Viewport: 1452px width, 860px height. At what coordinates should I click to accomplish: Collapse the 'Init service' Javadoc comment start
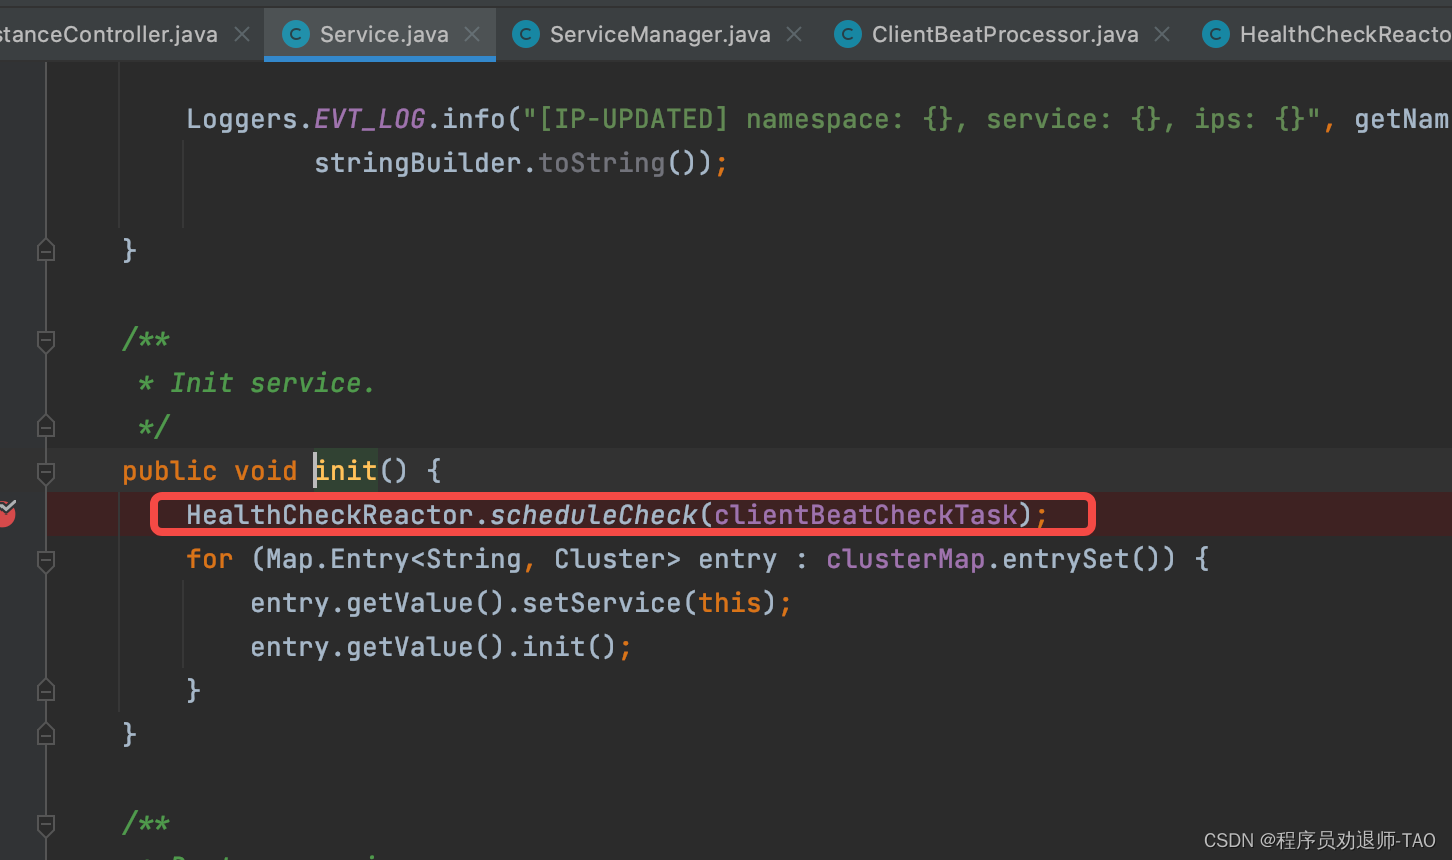[x=46, y=341]
